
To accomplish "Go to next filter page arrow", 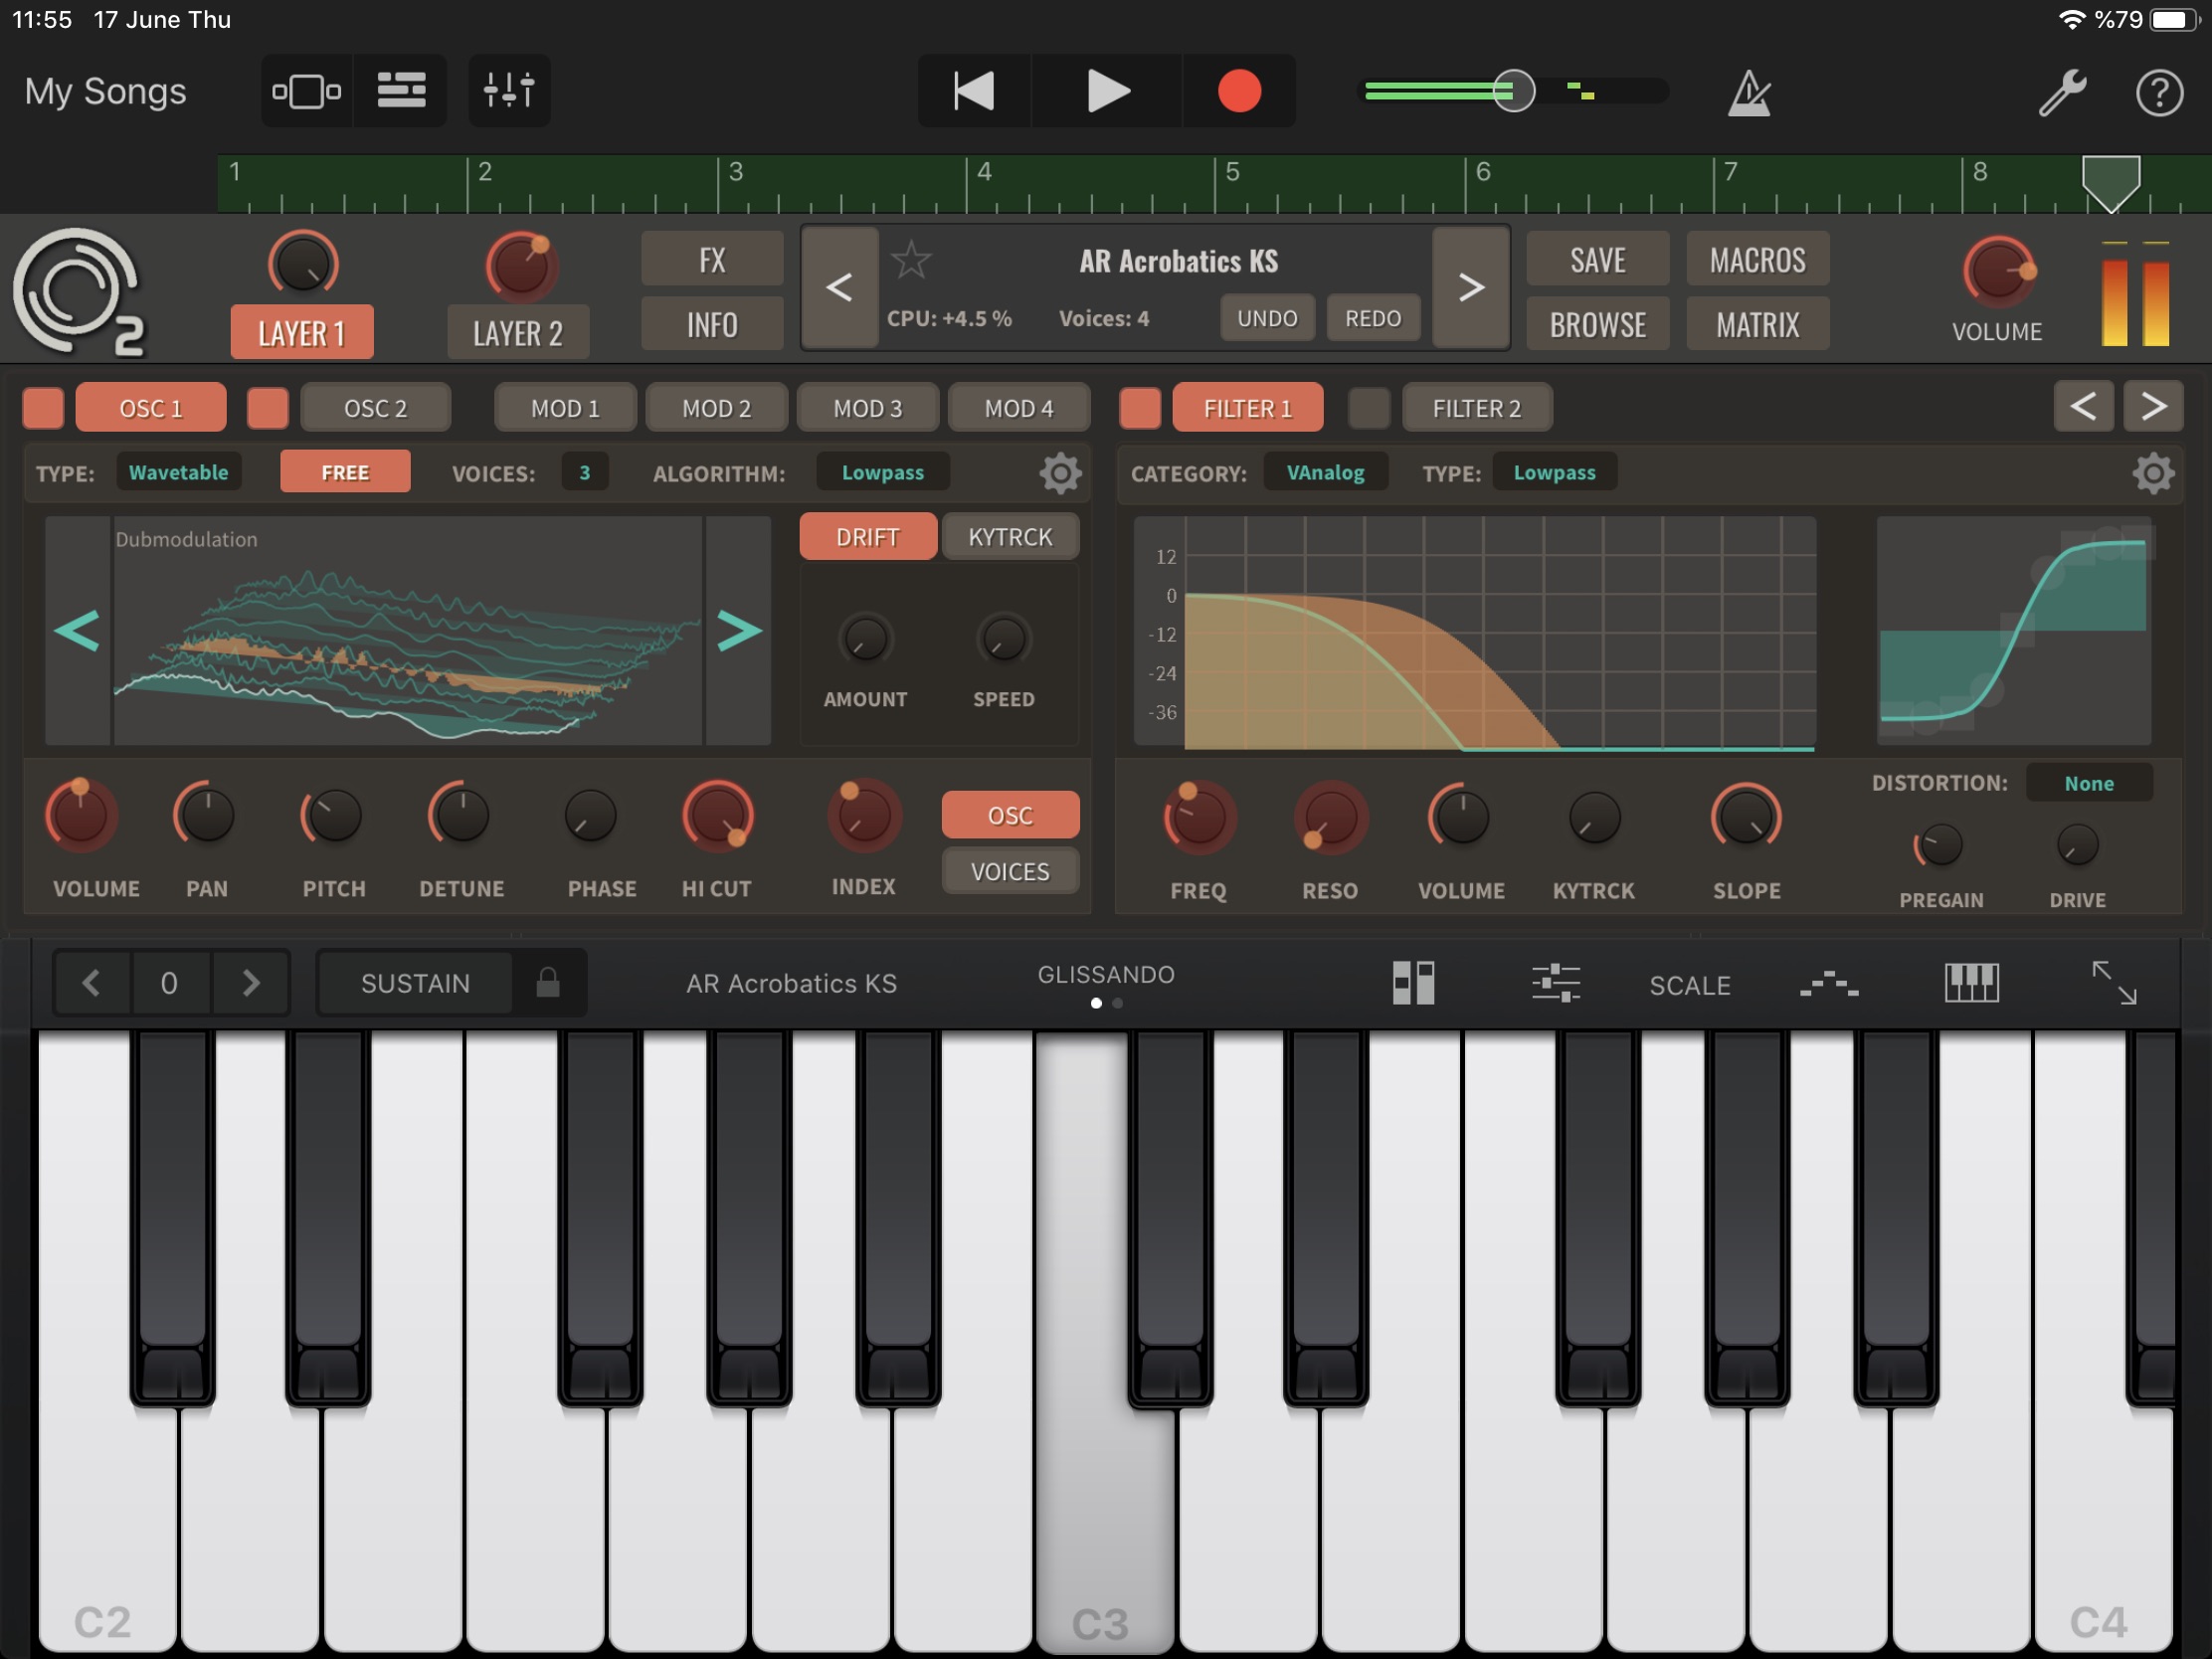I will [2153, 406].
